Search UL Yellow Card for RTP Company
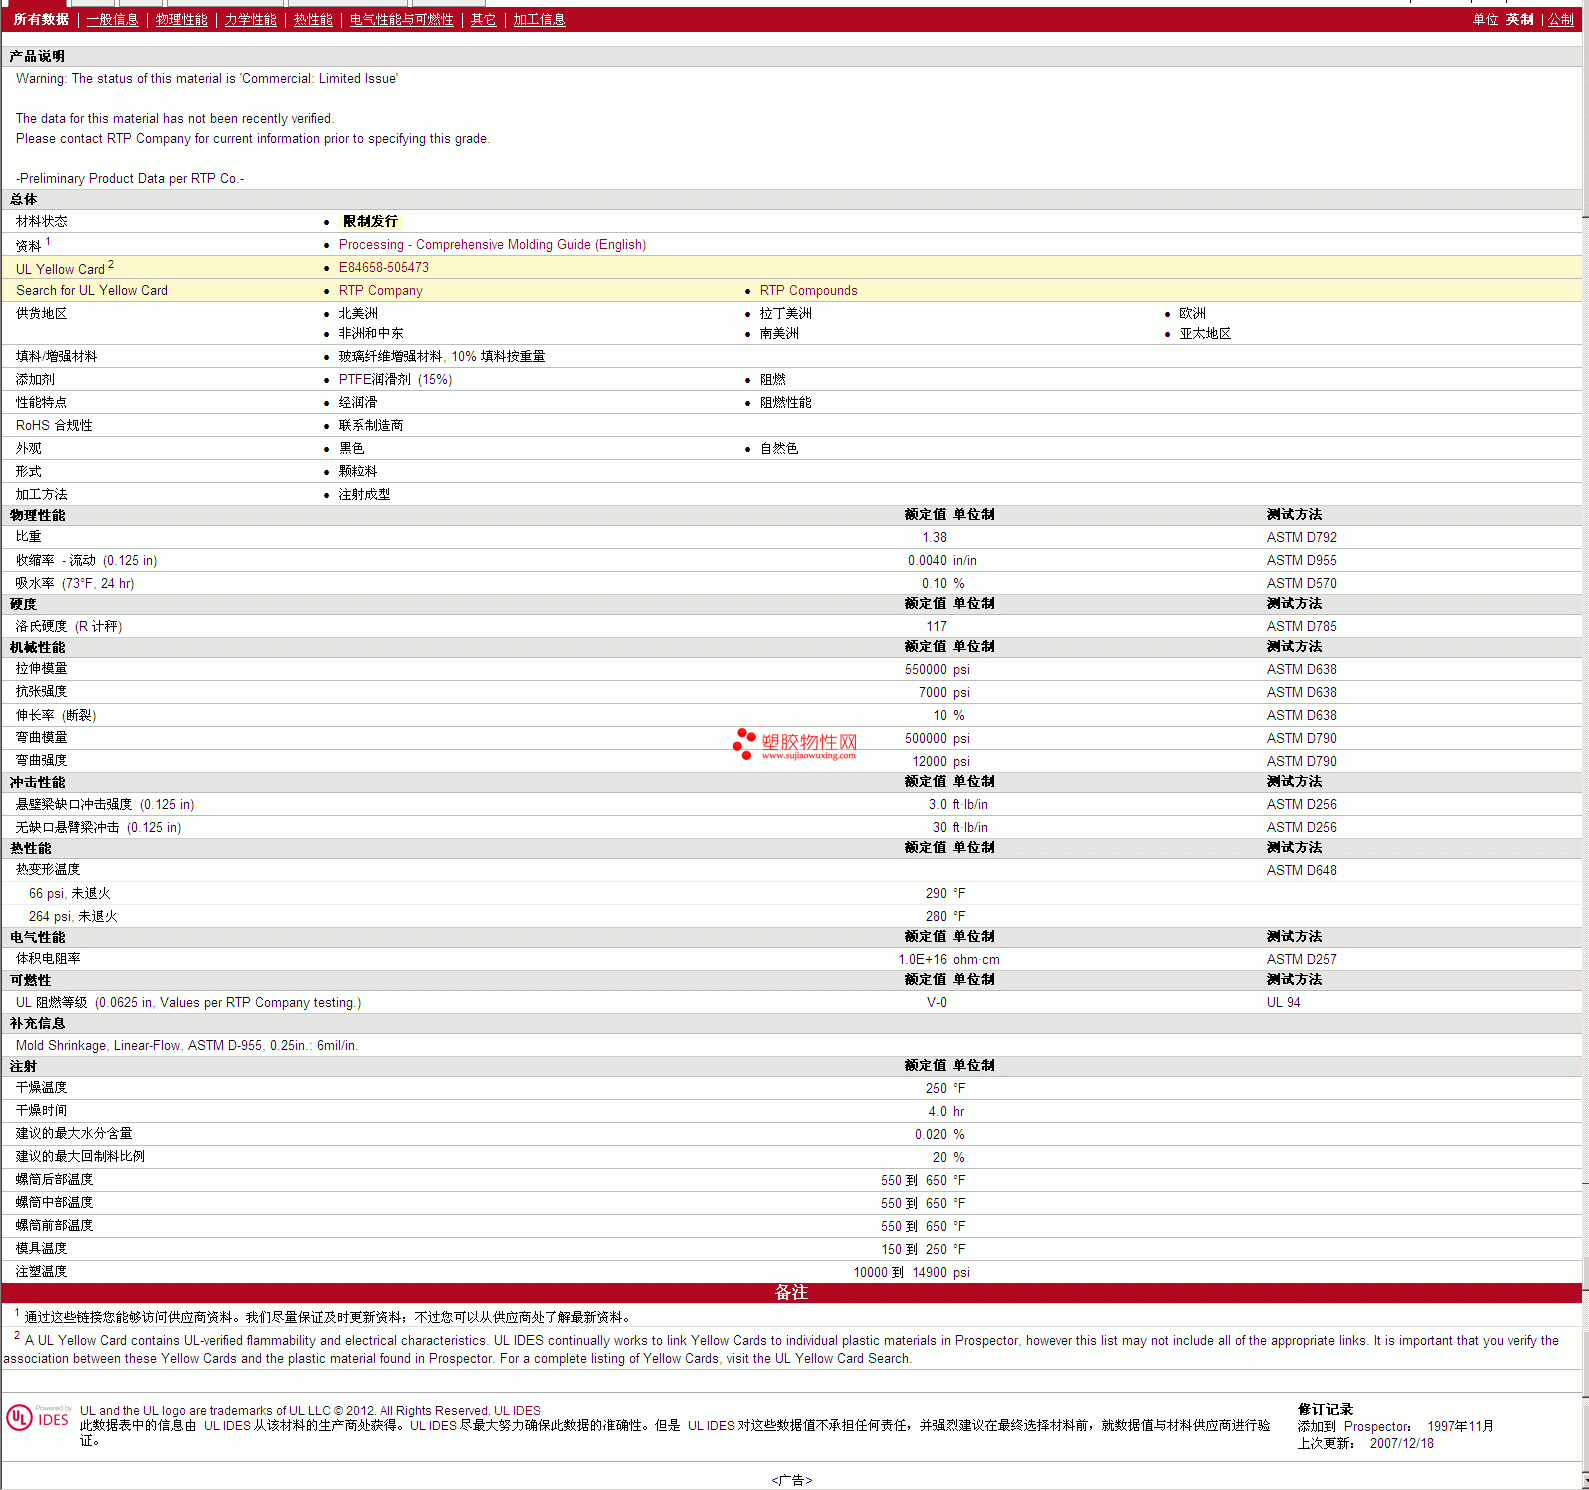This screenshot has width=1589, height=1490. [380, 291]
